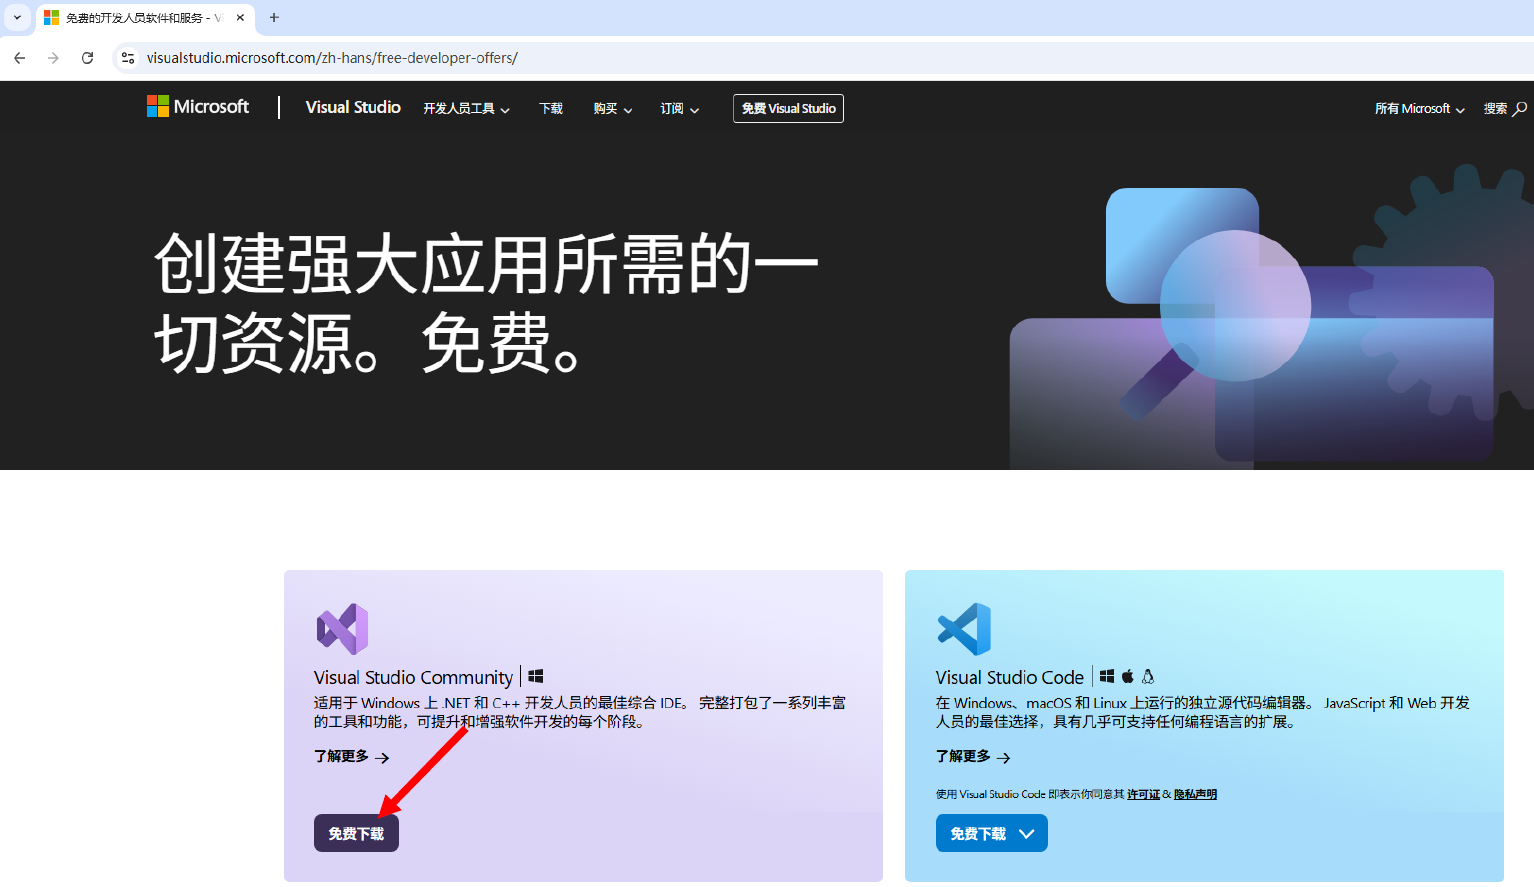Expand the Visual Studio Code 免费下载 dropdown arrow
The image size is (1534, 887).
click(1026, 832)
